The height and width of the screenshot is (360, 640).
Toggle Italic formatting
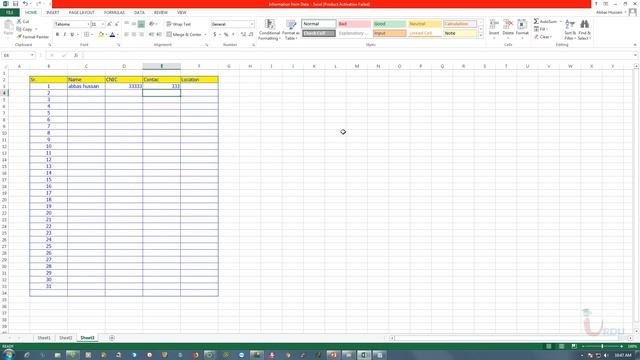(x=64, y=35)
